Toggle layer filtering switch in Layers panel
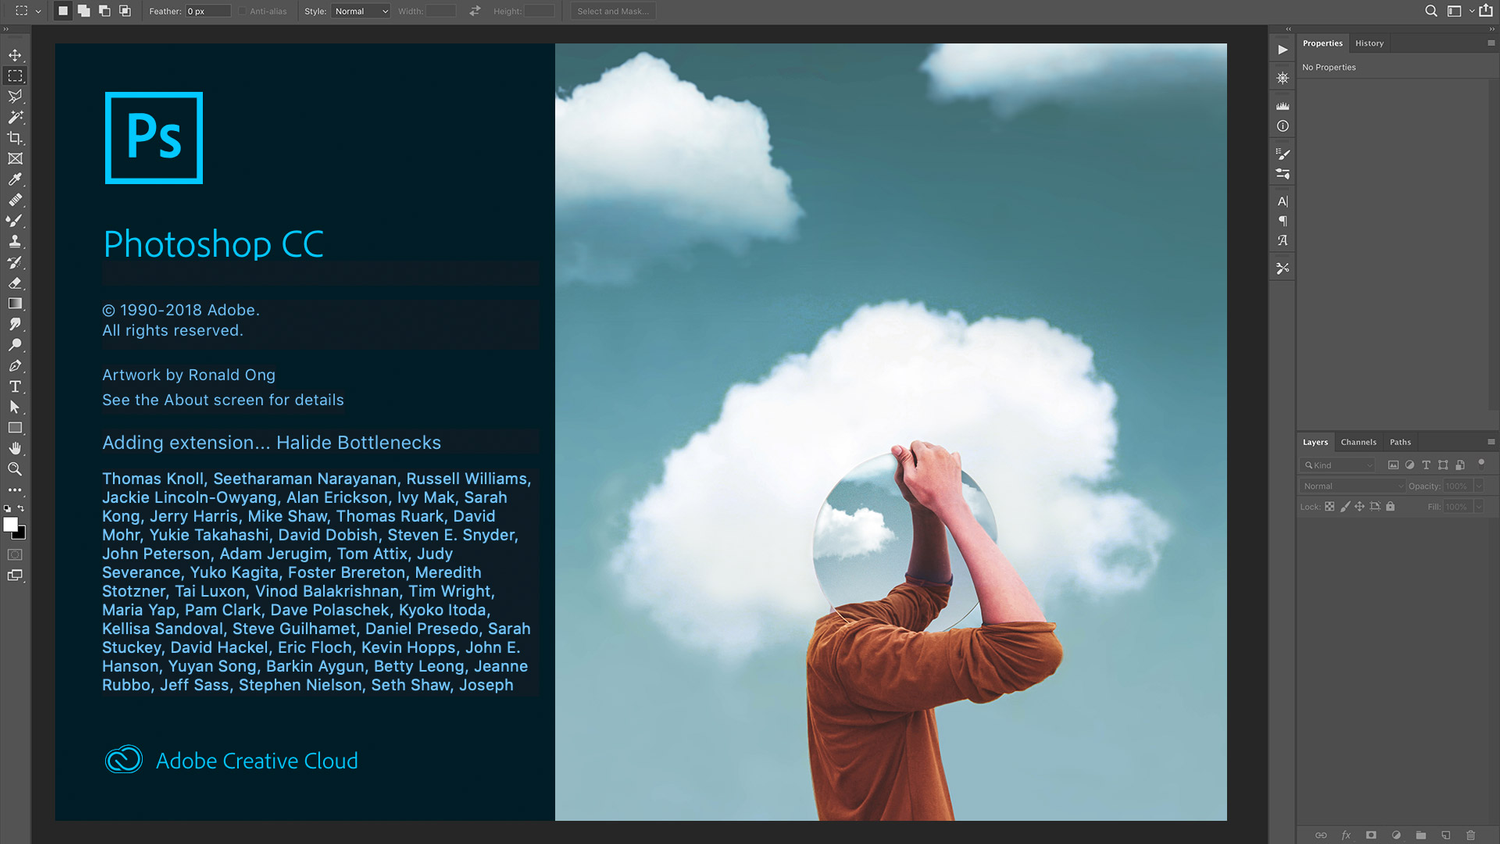This screenshot has width=1500, height=844. [1481, 464]
